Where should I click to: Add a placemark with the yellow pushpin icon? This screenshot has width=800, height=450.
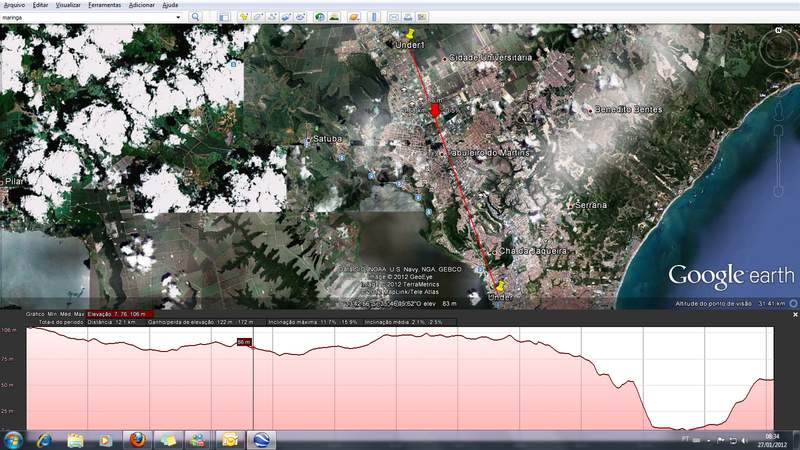coord(244,17)
